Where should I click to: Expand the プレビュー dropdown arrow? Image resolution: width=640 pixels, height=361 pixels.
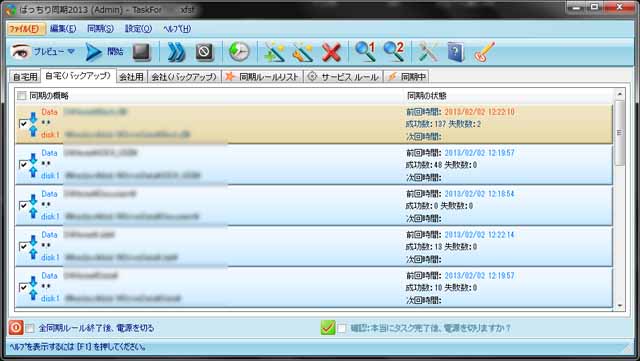click(71, 51)
